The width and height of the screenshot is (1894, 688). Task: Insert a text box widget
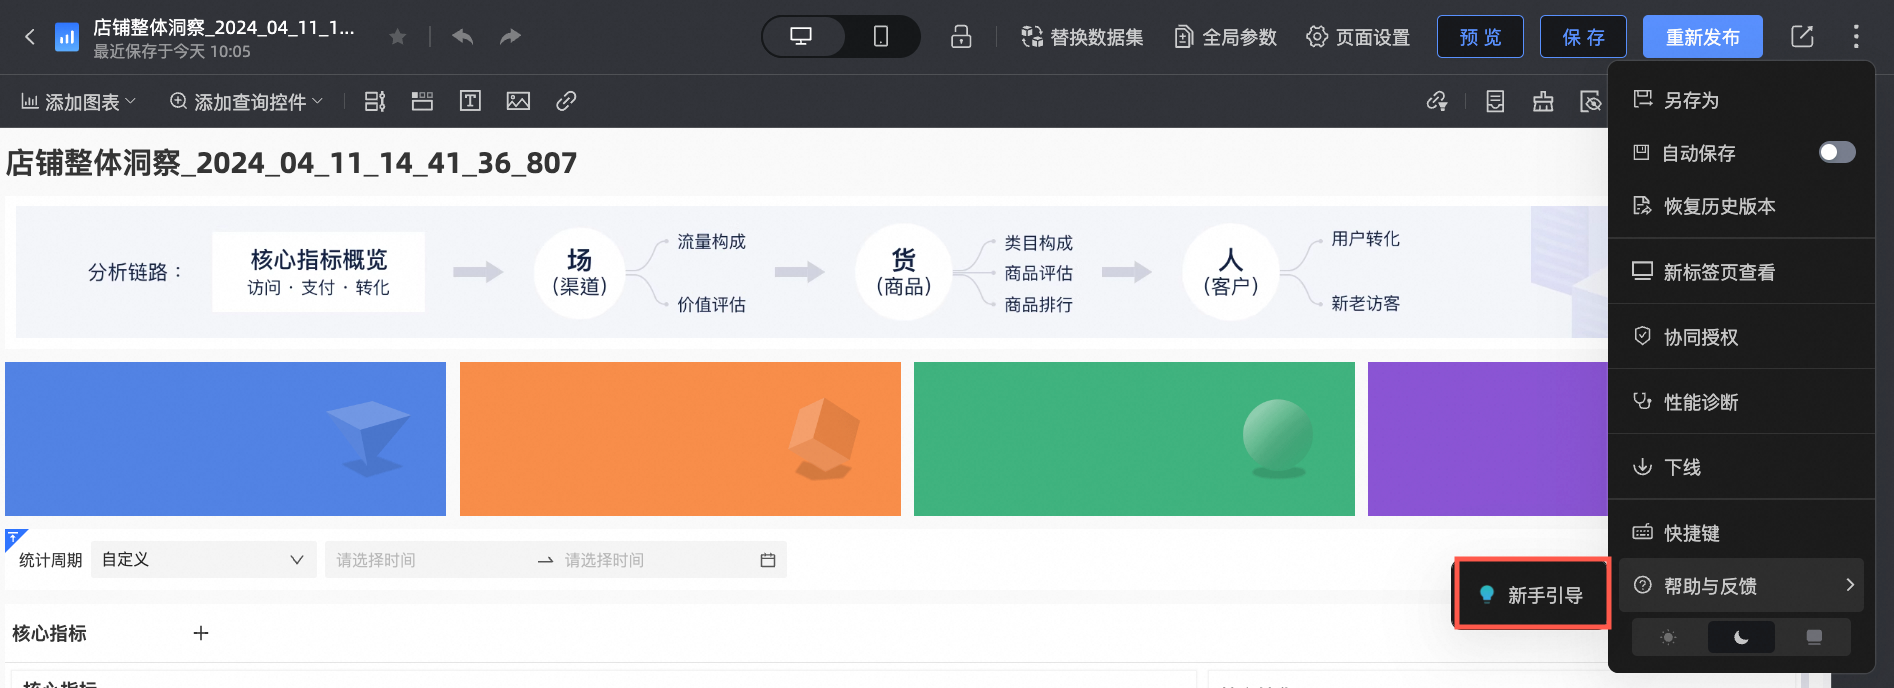[x=470, y=101]
